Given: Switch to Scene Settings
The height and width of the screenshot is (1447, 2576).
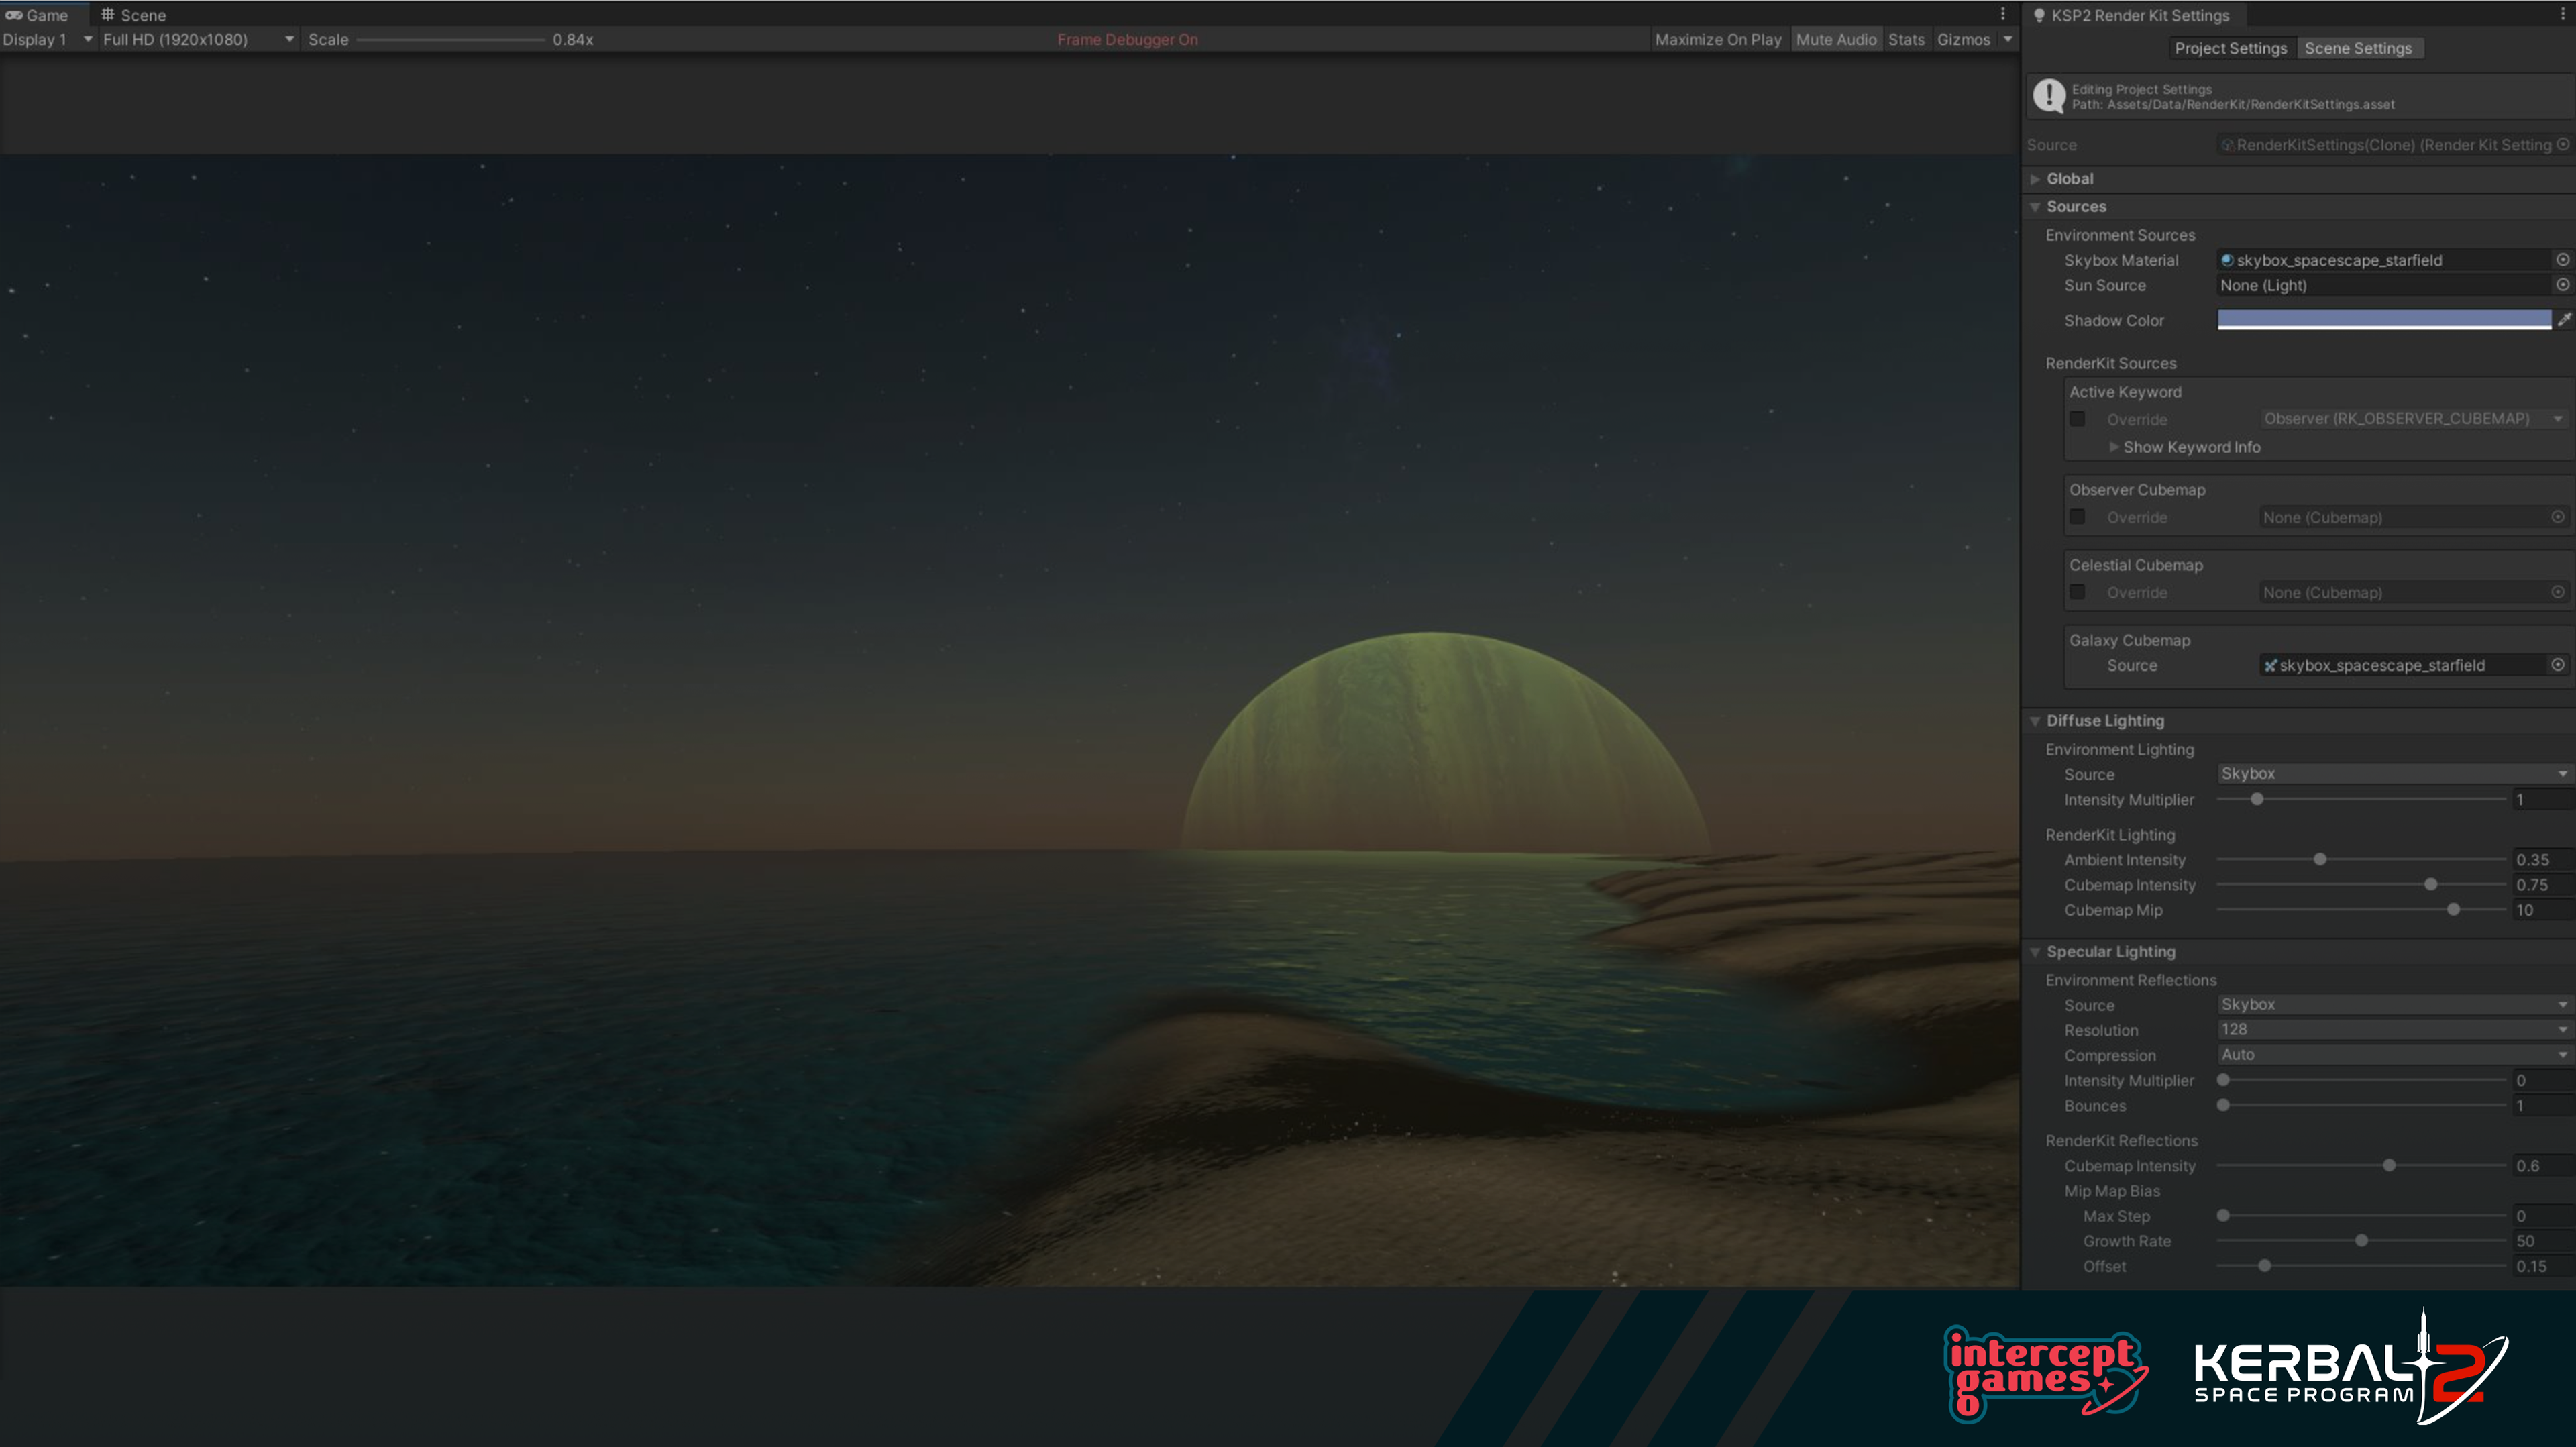Looking at the screenshot, I should (x=2358, y=48).
